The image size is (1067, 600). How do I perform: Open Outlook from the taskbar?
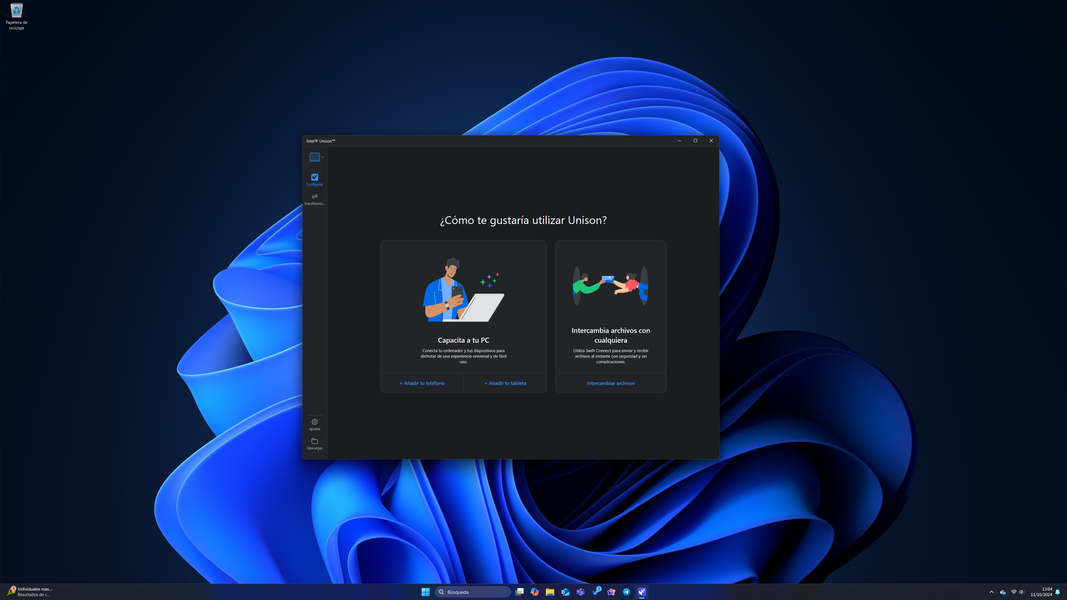pos(565,592)
